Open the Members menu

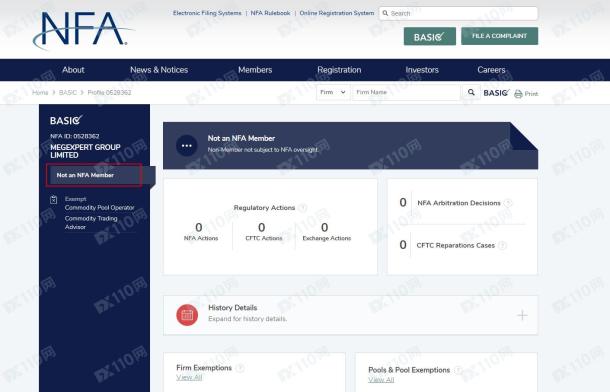point(255,70)
